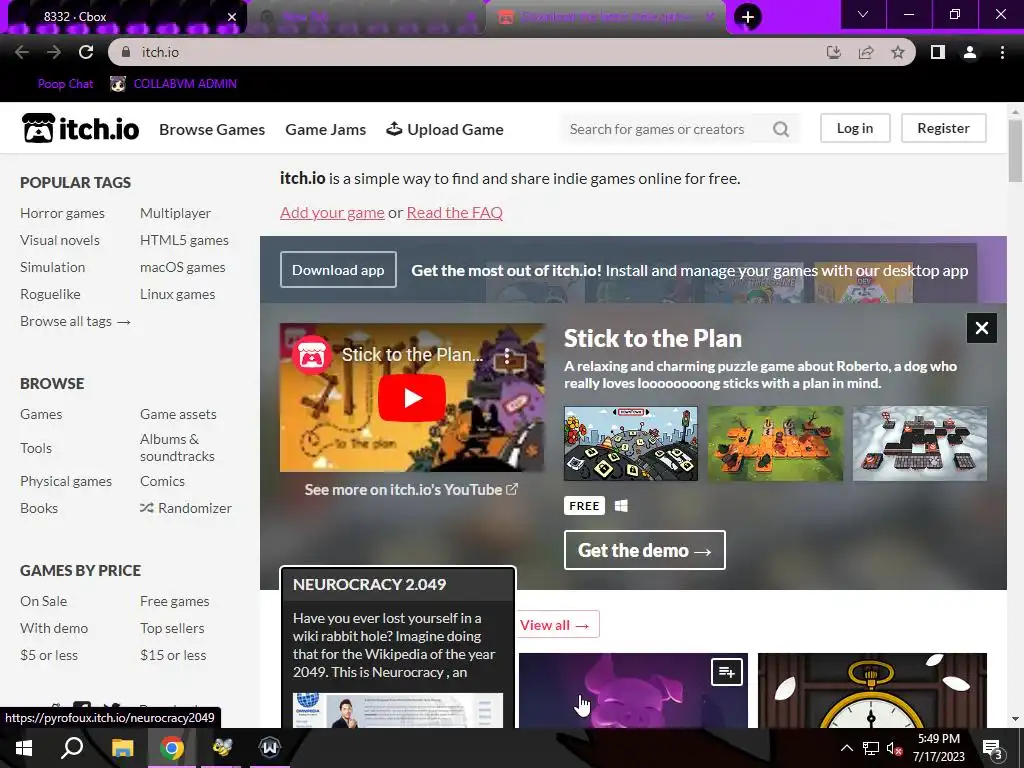Image resolution: width=1024 pixels, height=768 pixels.
Task: Go back using the browser back arrow
Action: pyautogui.click(x=22, y=52)
